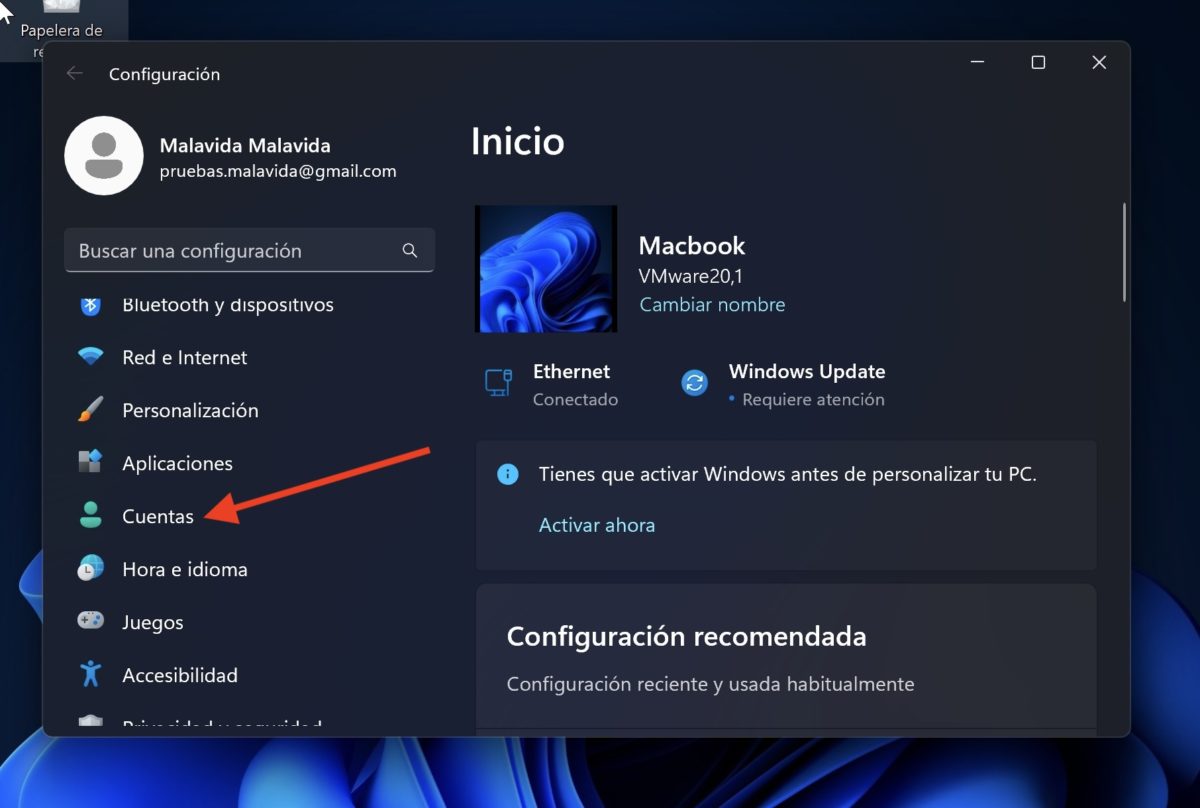Click the Activar ahora link
The image size is (1200, 808).
click(x=597, y=524)
